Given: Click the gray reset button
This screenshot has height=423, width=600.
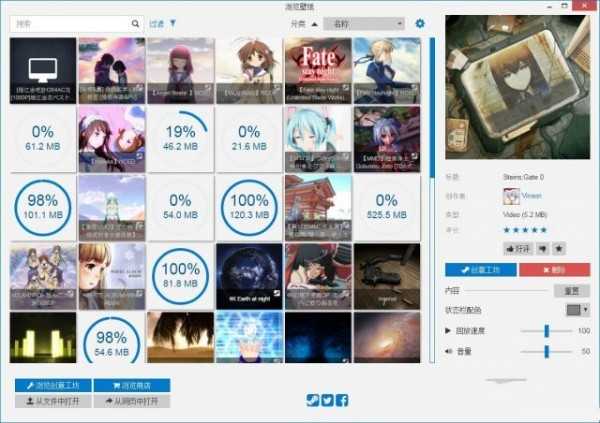Looking at the screenshot, I should click(572, 291).
